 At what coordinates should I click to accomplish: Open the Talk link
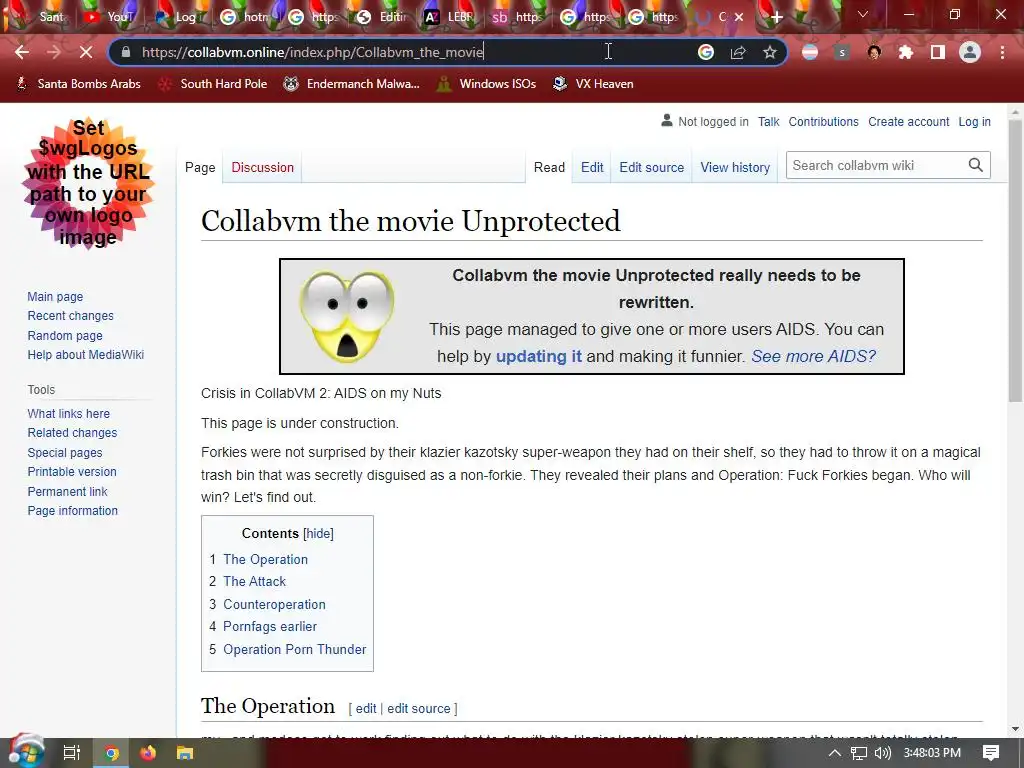tap(769, 121)
